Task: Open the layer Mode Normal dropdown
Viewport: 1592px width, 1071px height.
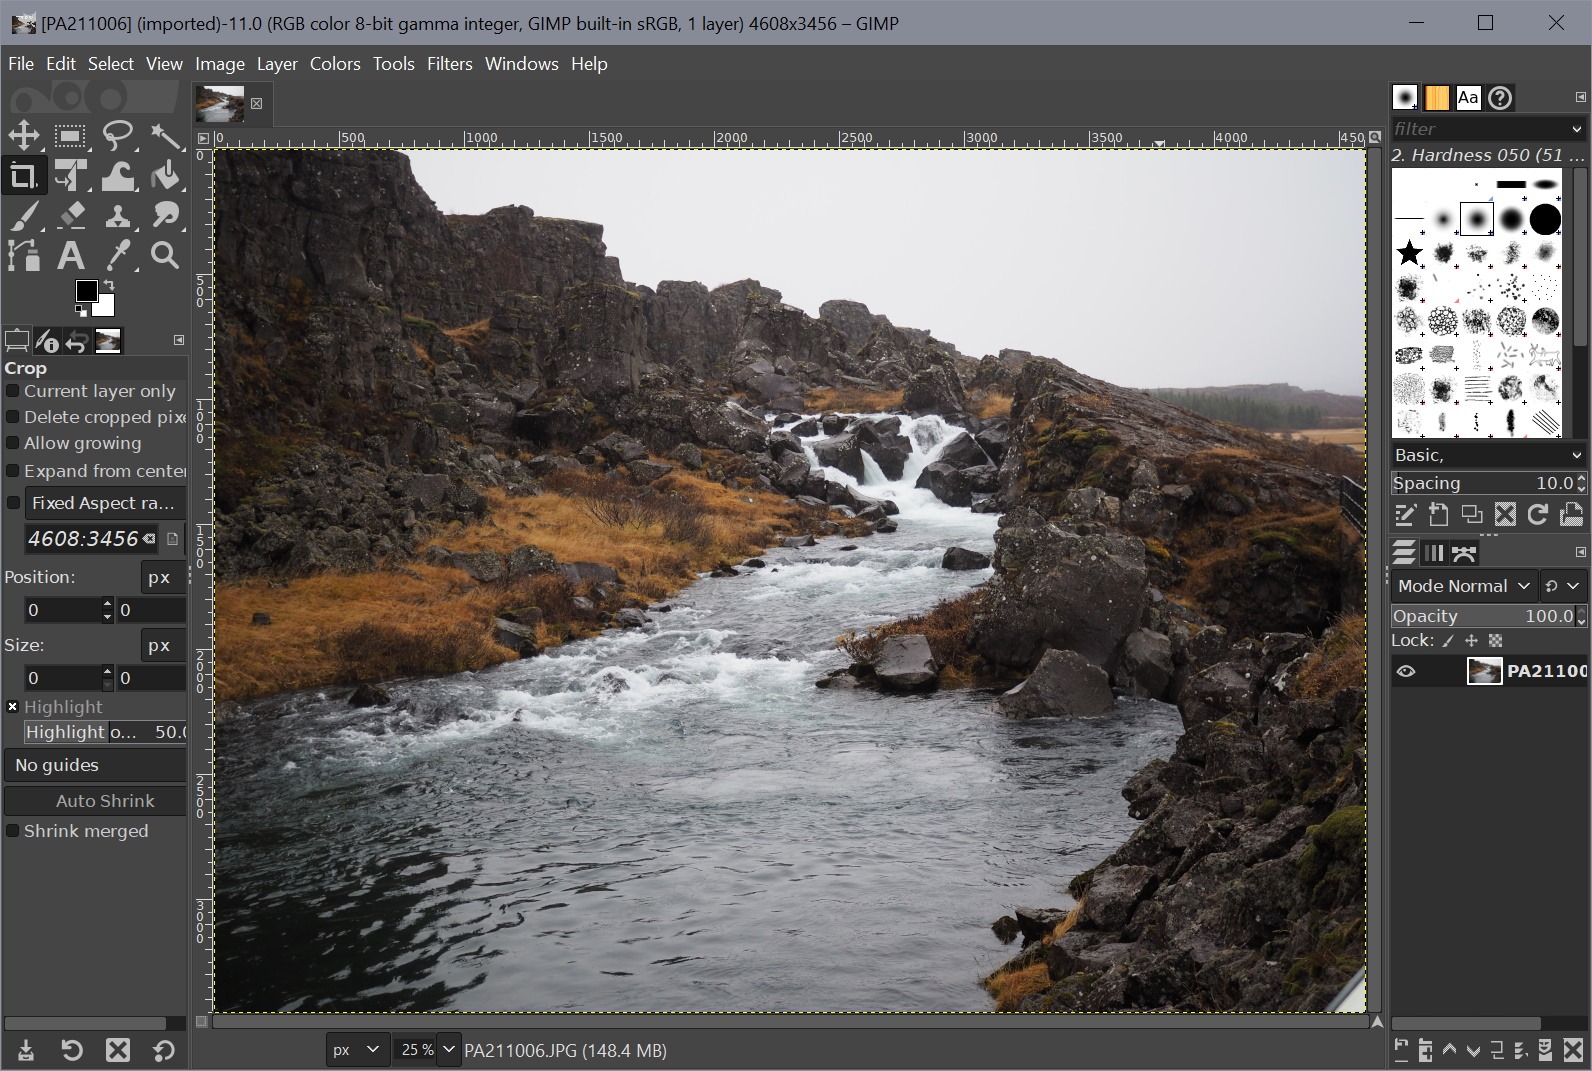Action: (x=1463, y=586)
